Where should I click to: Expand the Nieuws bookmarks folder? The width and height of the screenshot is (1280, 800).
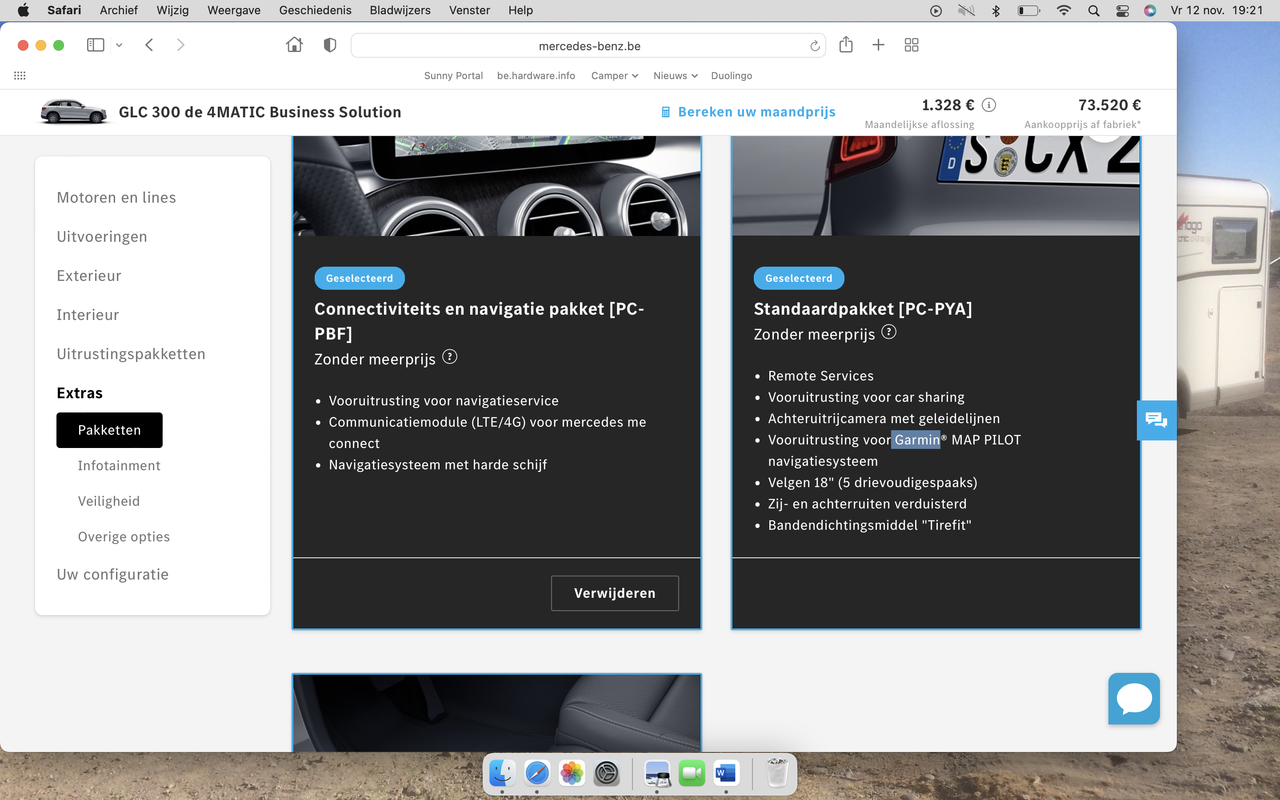pos(676,76)
